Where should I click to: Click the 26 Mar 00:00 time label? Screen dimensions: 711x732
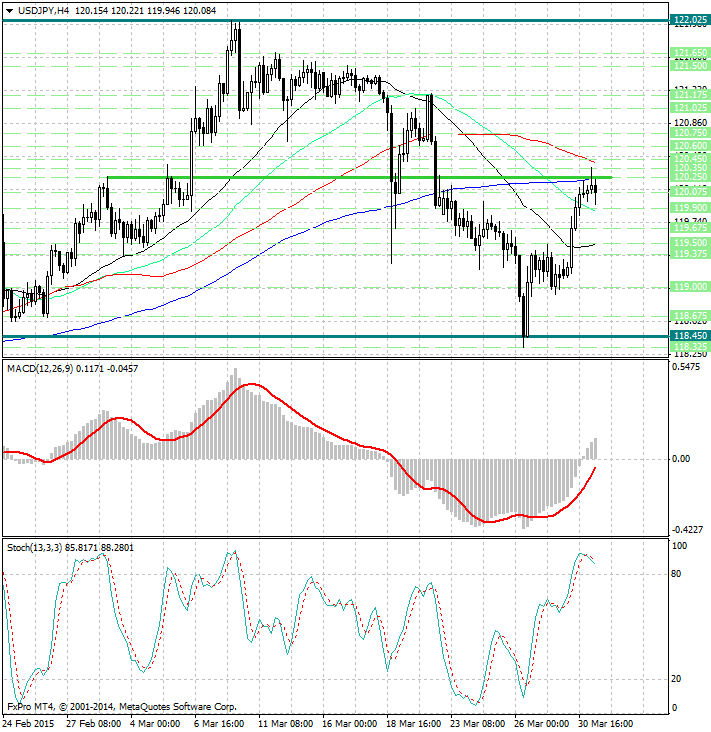pyautogui.click(x=542, y=724)
